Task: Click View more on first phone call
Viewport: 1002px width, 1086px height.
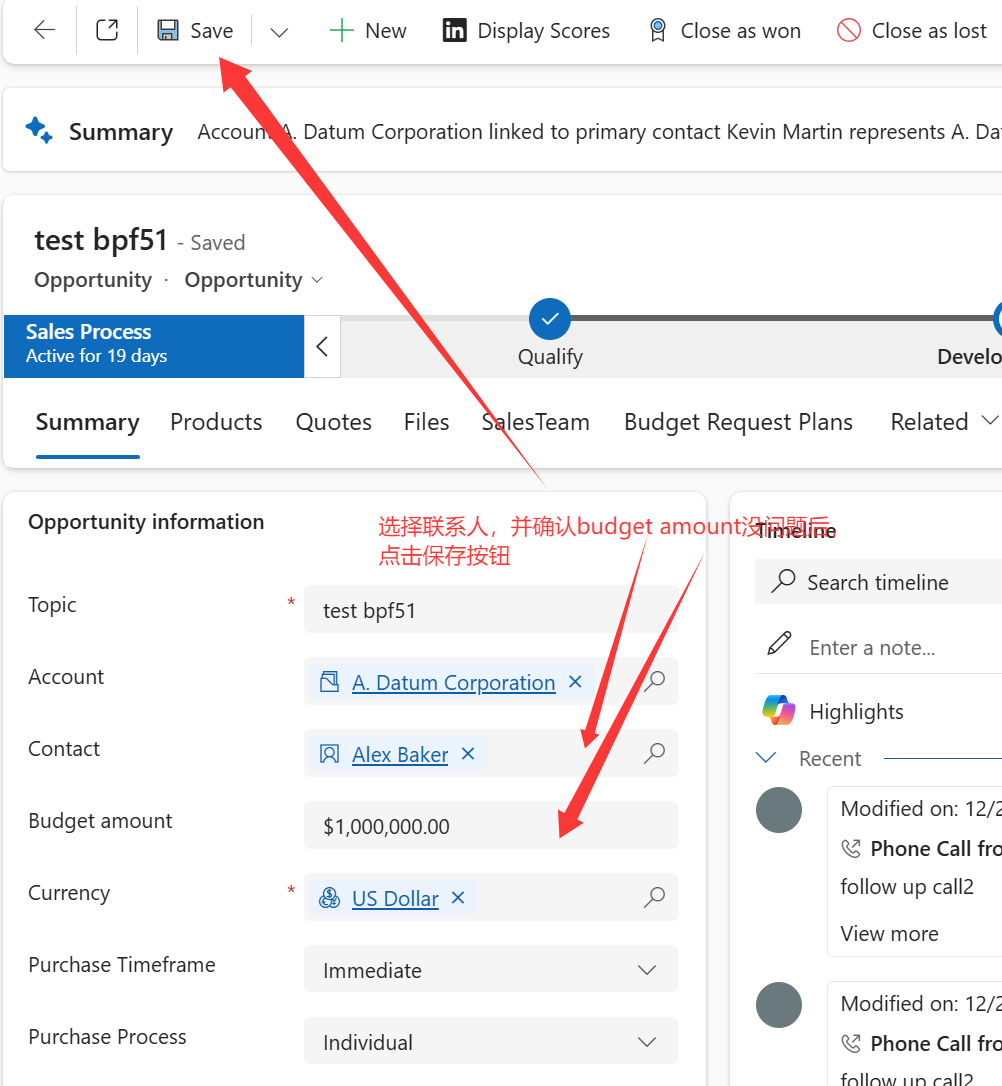Action: pos(889,934)
